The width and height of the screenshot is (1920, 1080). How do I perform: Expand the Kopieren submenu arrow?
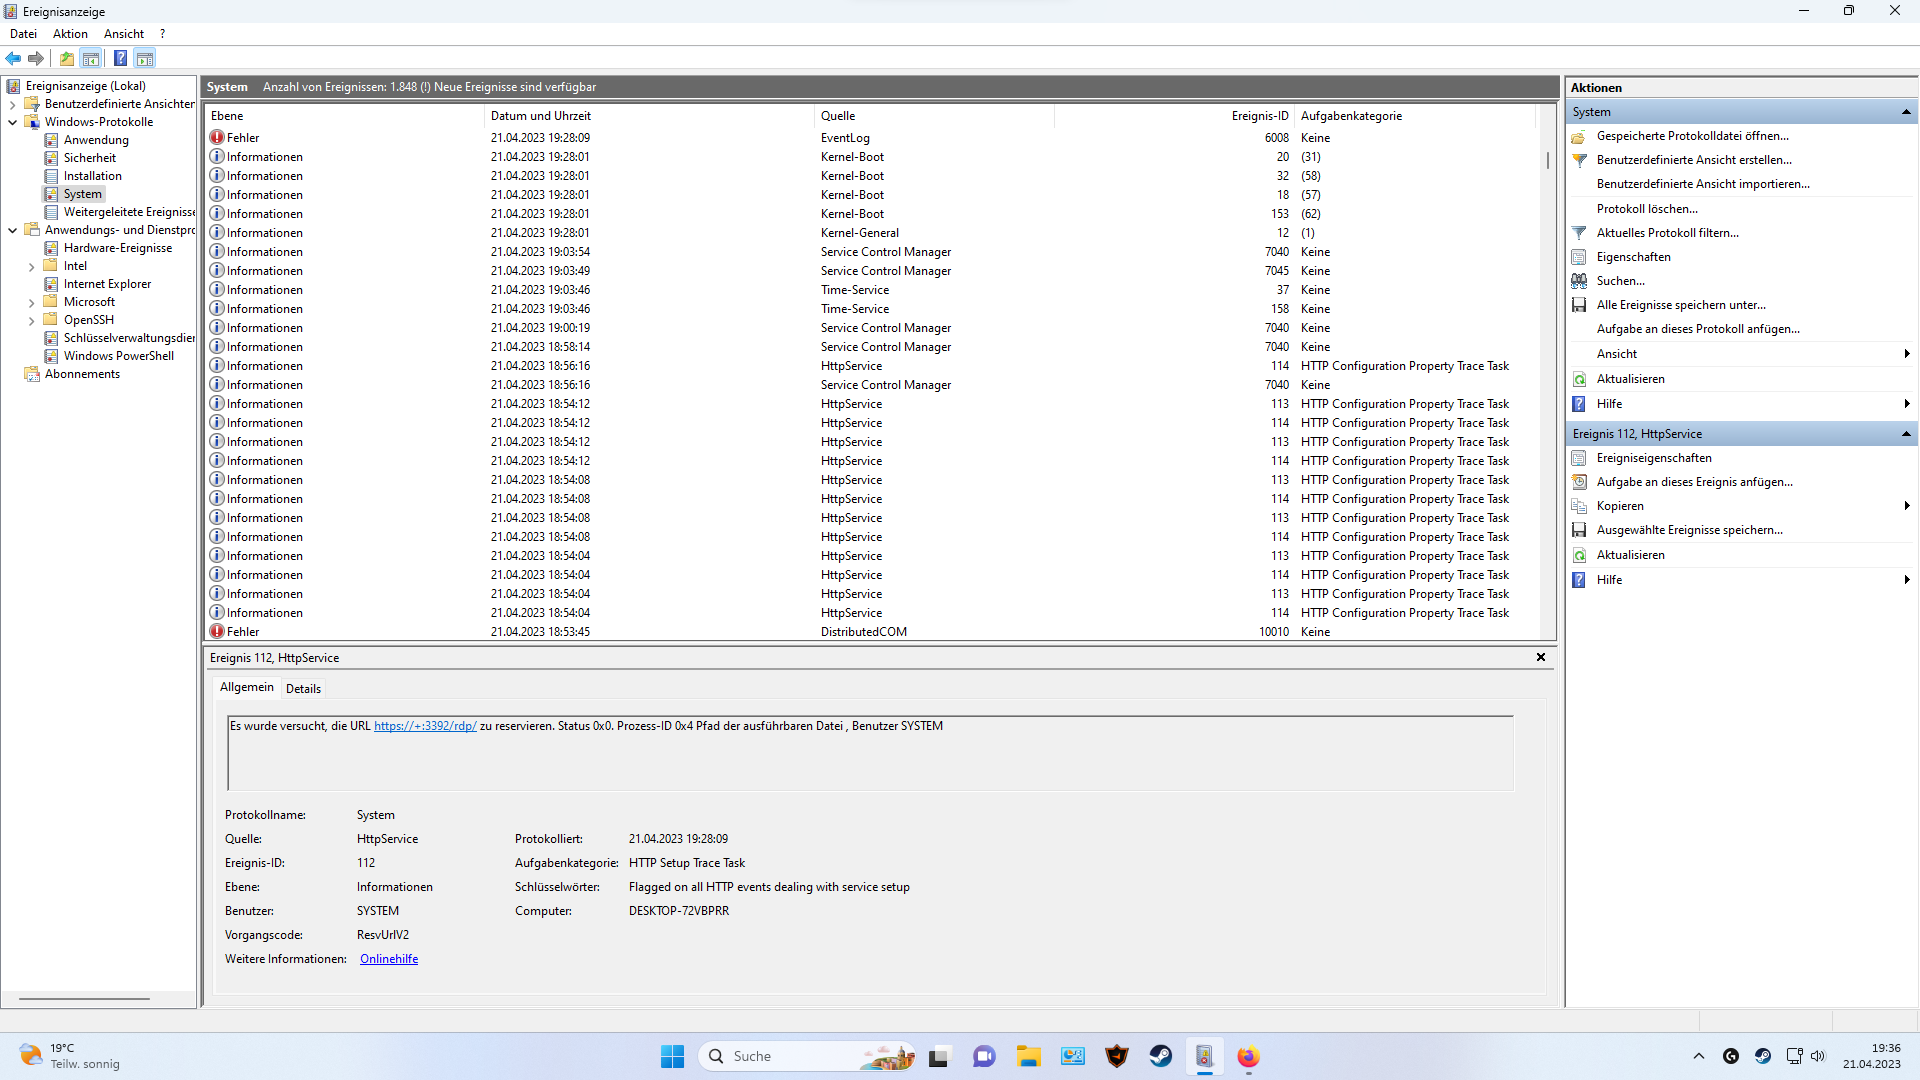coord(1906,506)
